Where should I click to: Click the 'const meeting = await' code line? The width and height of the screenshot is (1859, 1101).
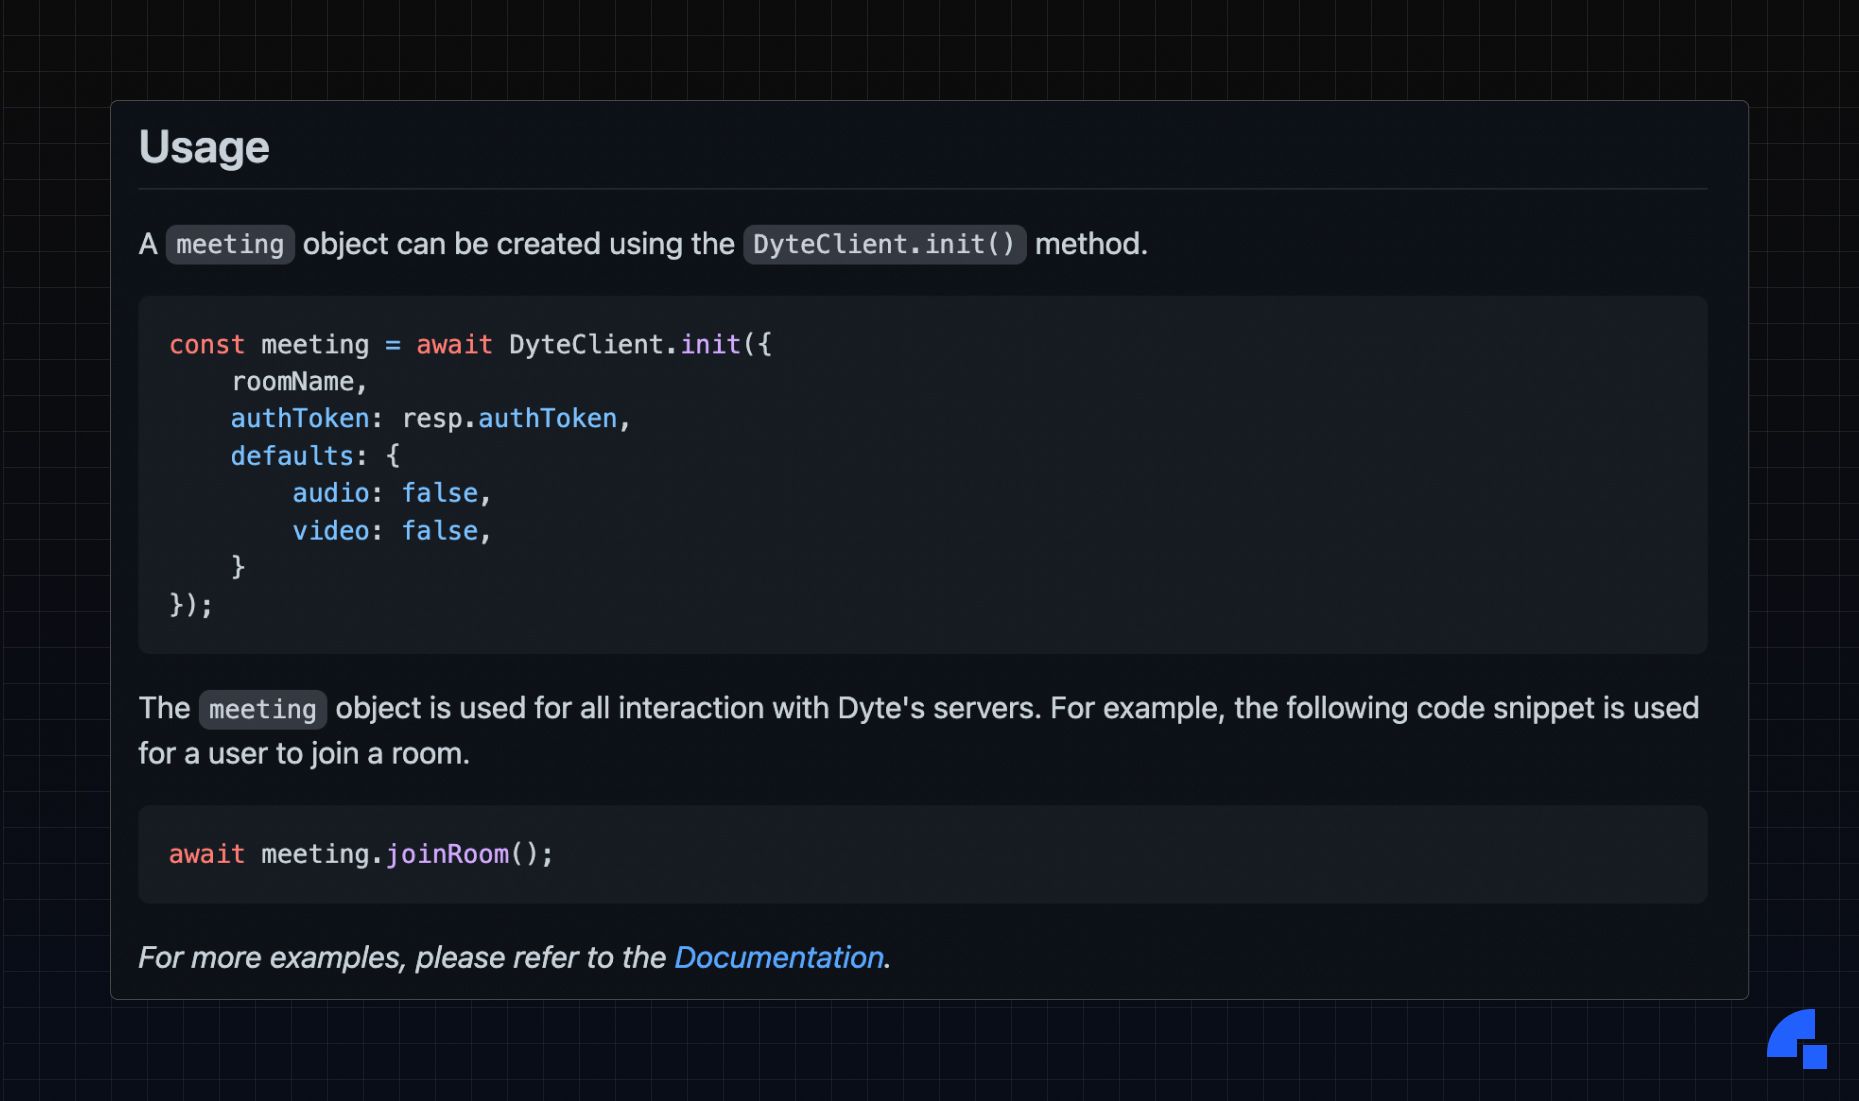tap(470, 345)
